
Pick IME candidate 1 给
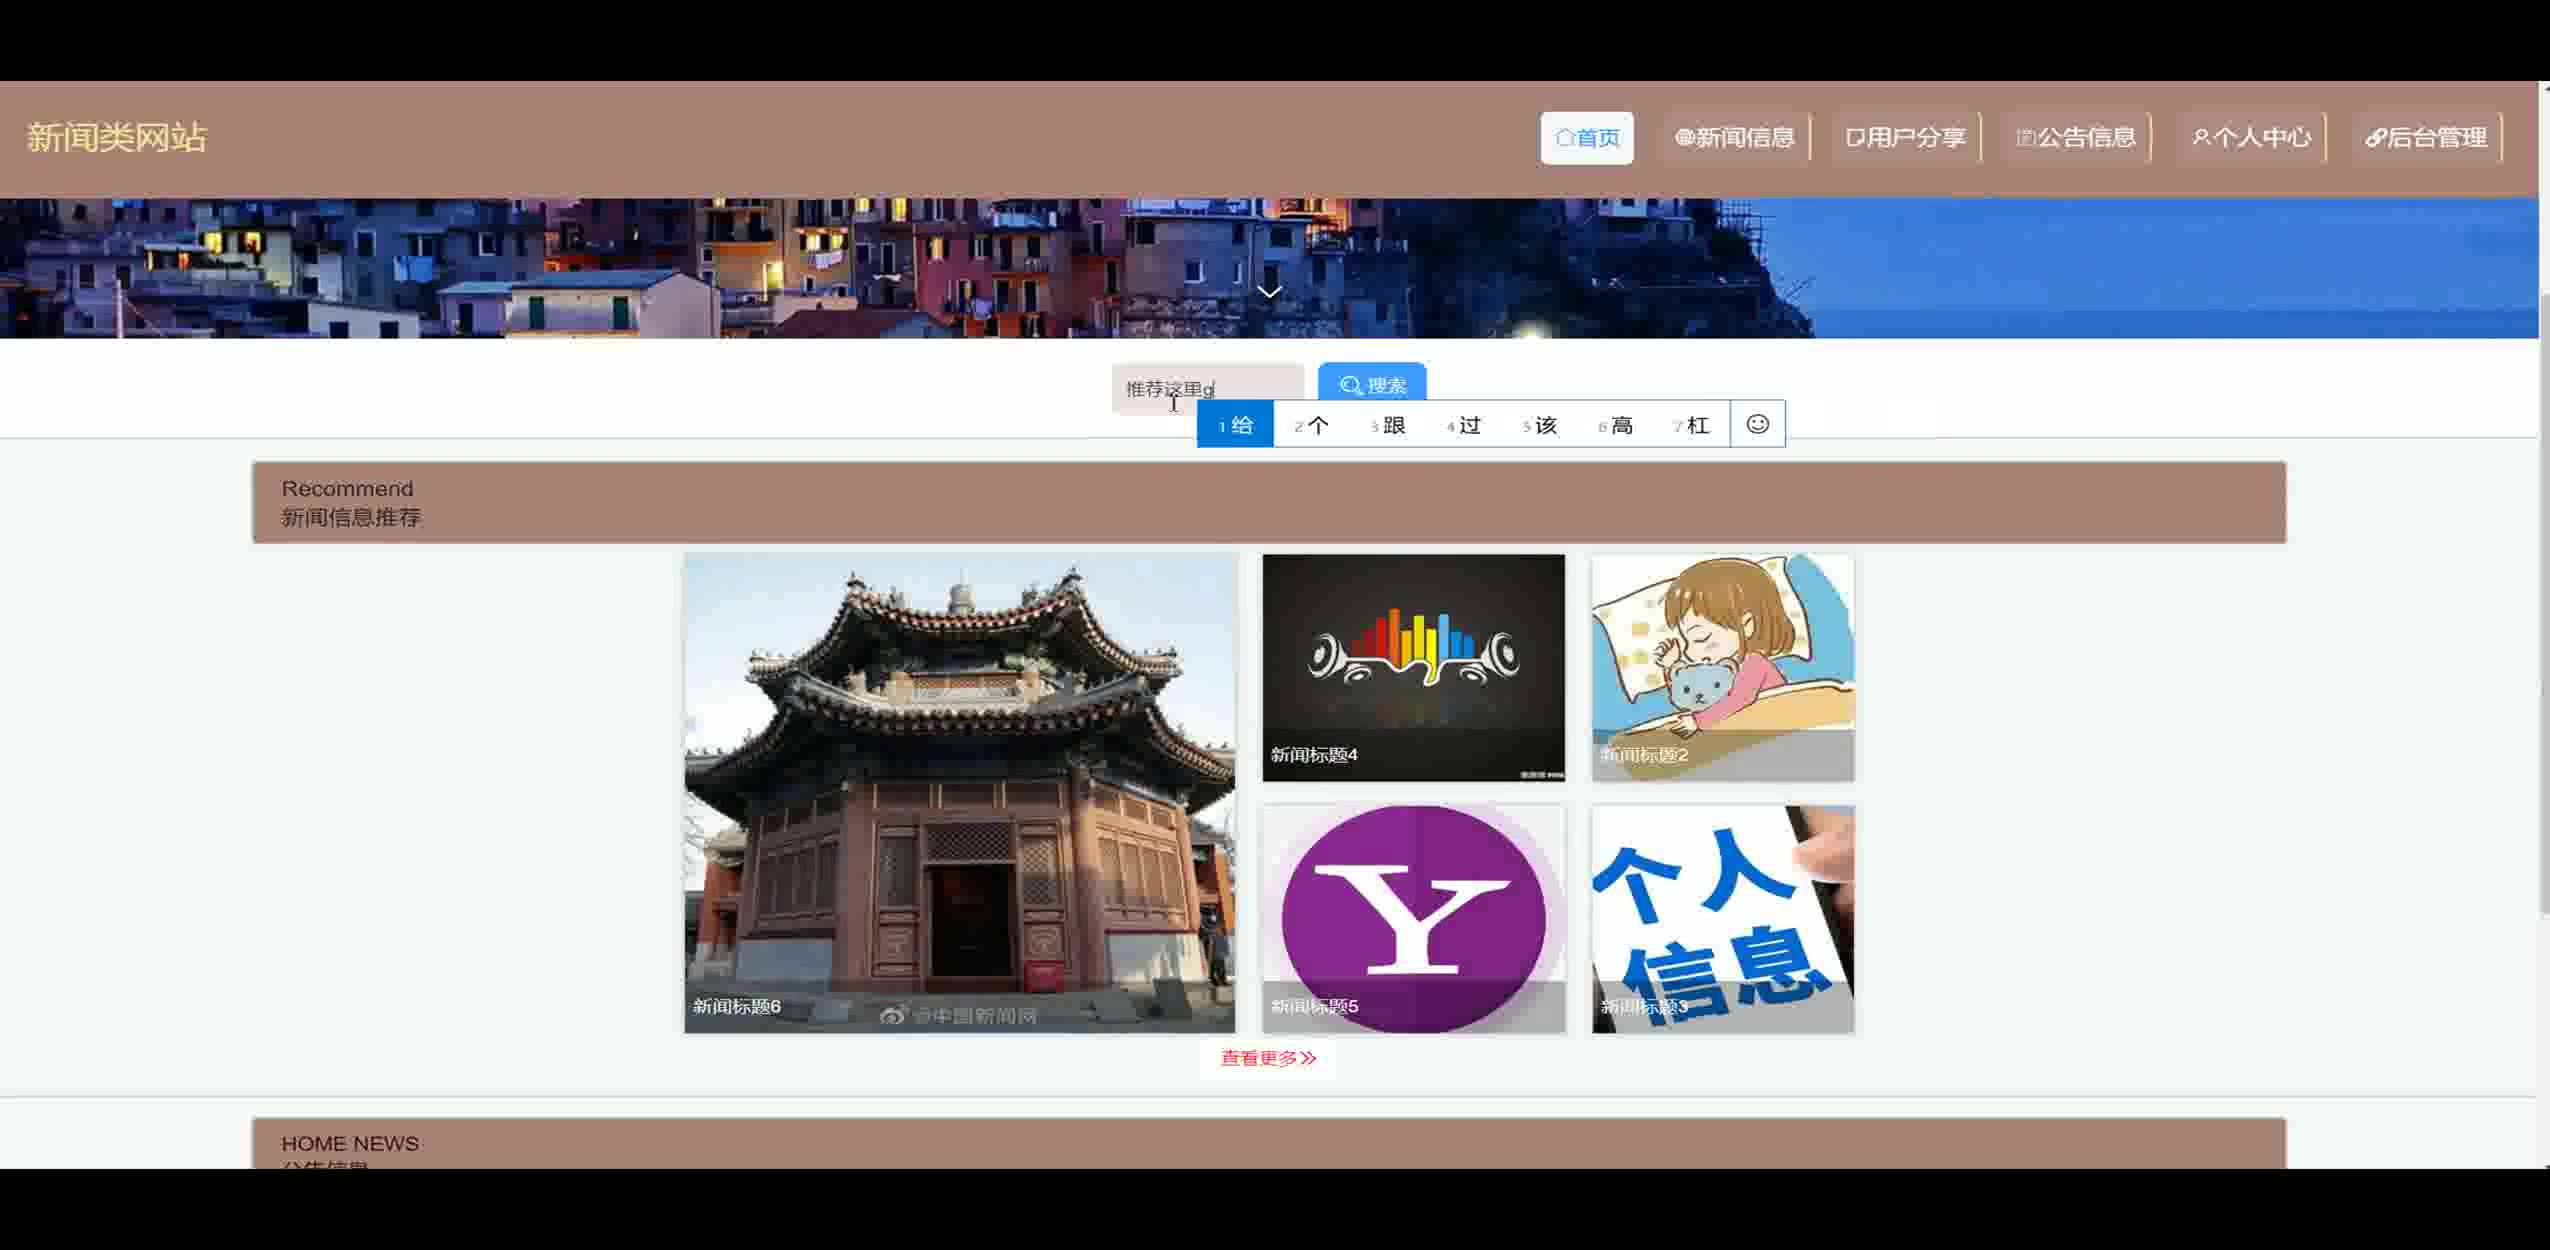point(1235,425)
